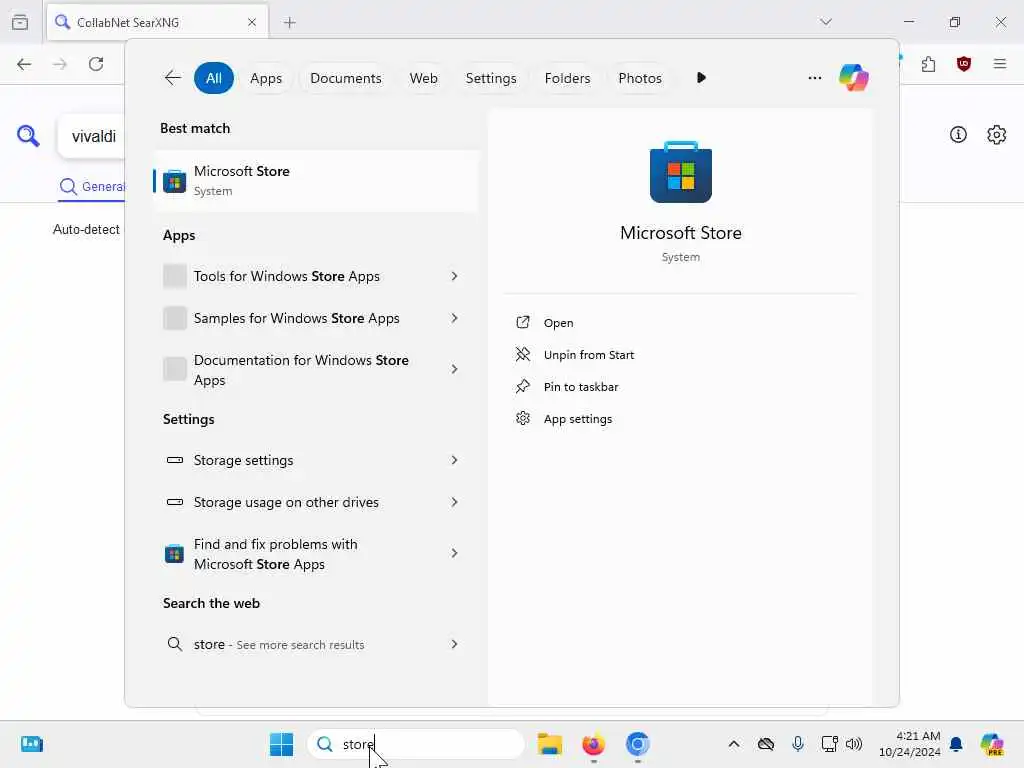Image resolution: width=1024 pixels, height=768 pixels.
Task: Expand store web search chevron
Action: [455, 645]
